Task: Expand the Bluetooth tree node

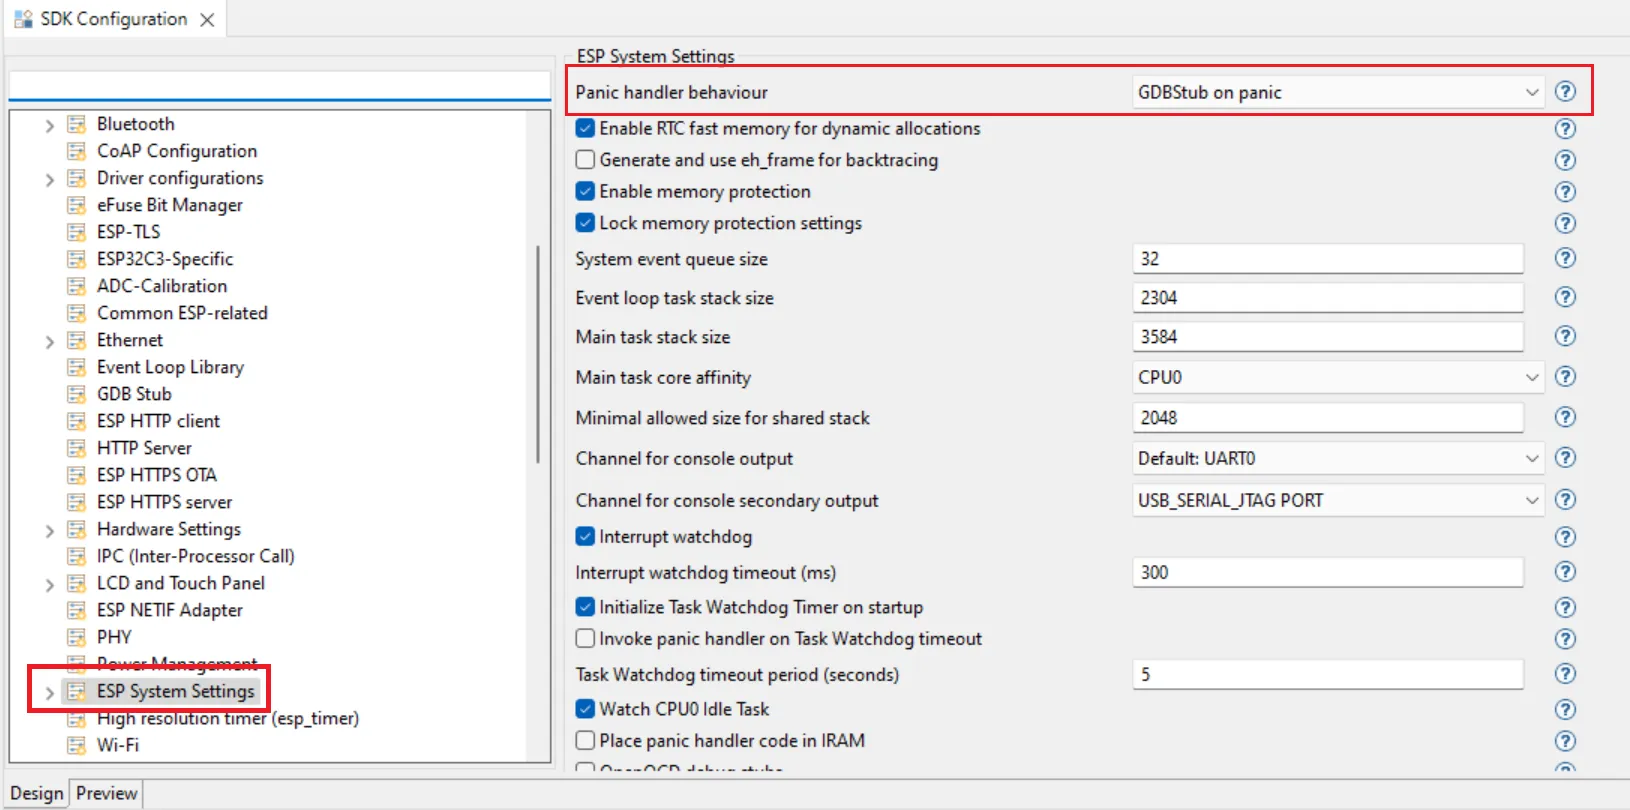Action: tap(49, 125)
